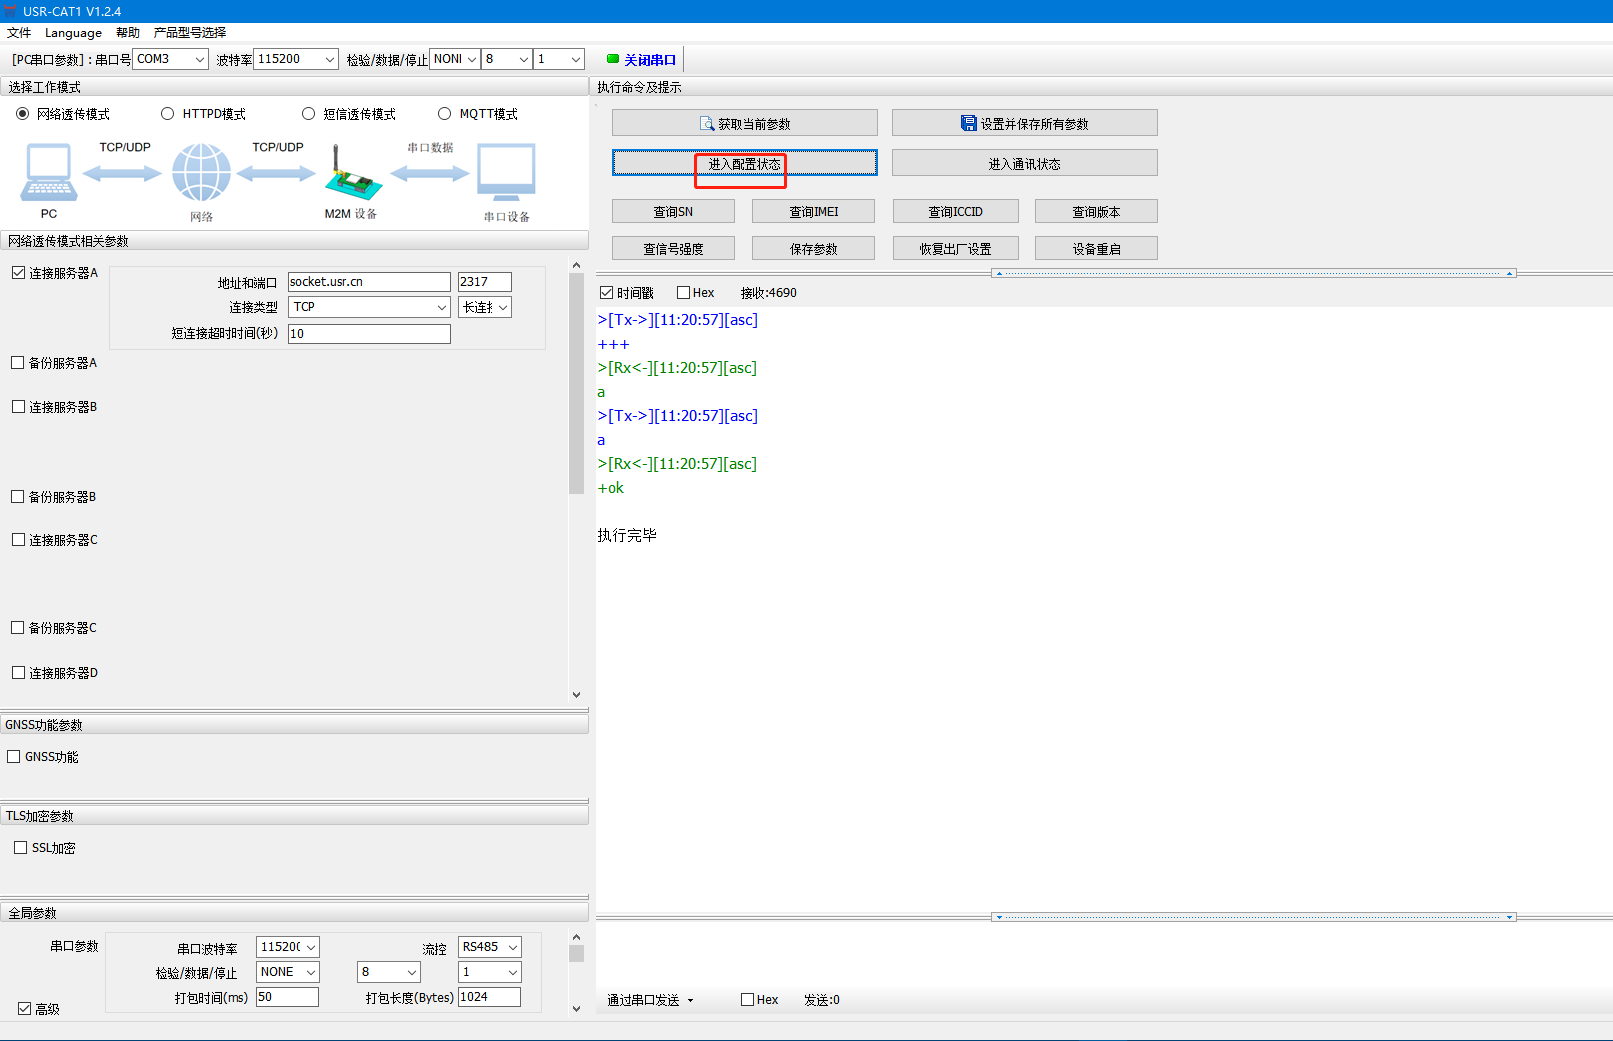
Task: Click the 设备重启 button
Action: [1096, 249]
